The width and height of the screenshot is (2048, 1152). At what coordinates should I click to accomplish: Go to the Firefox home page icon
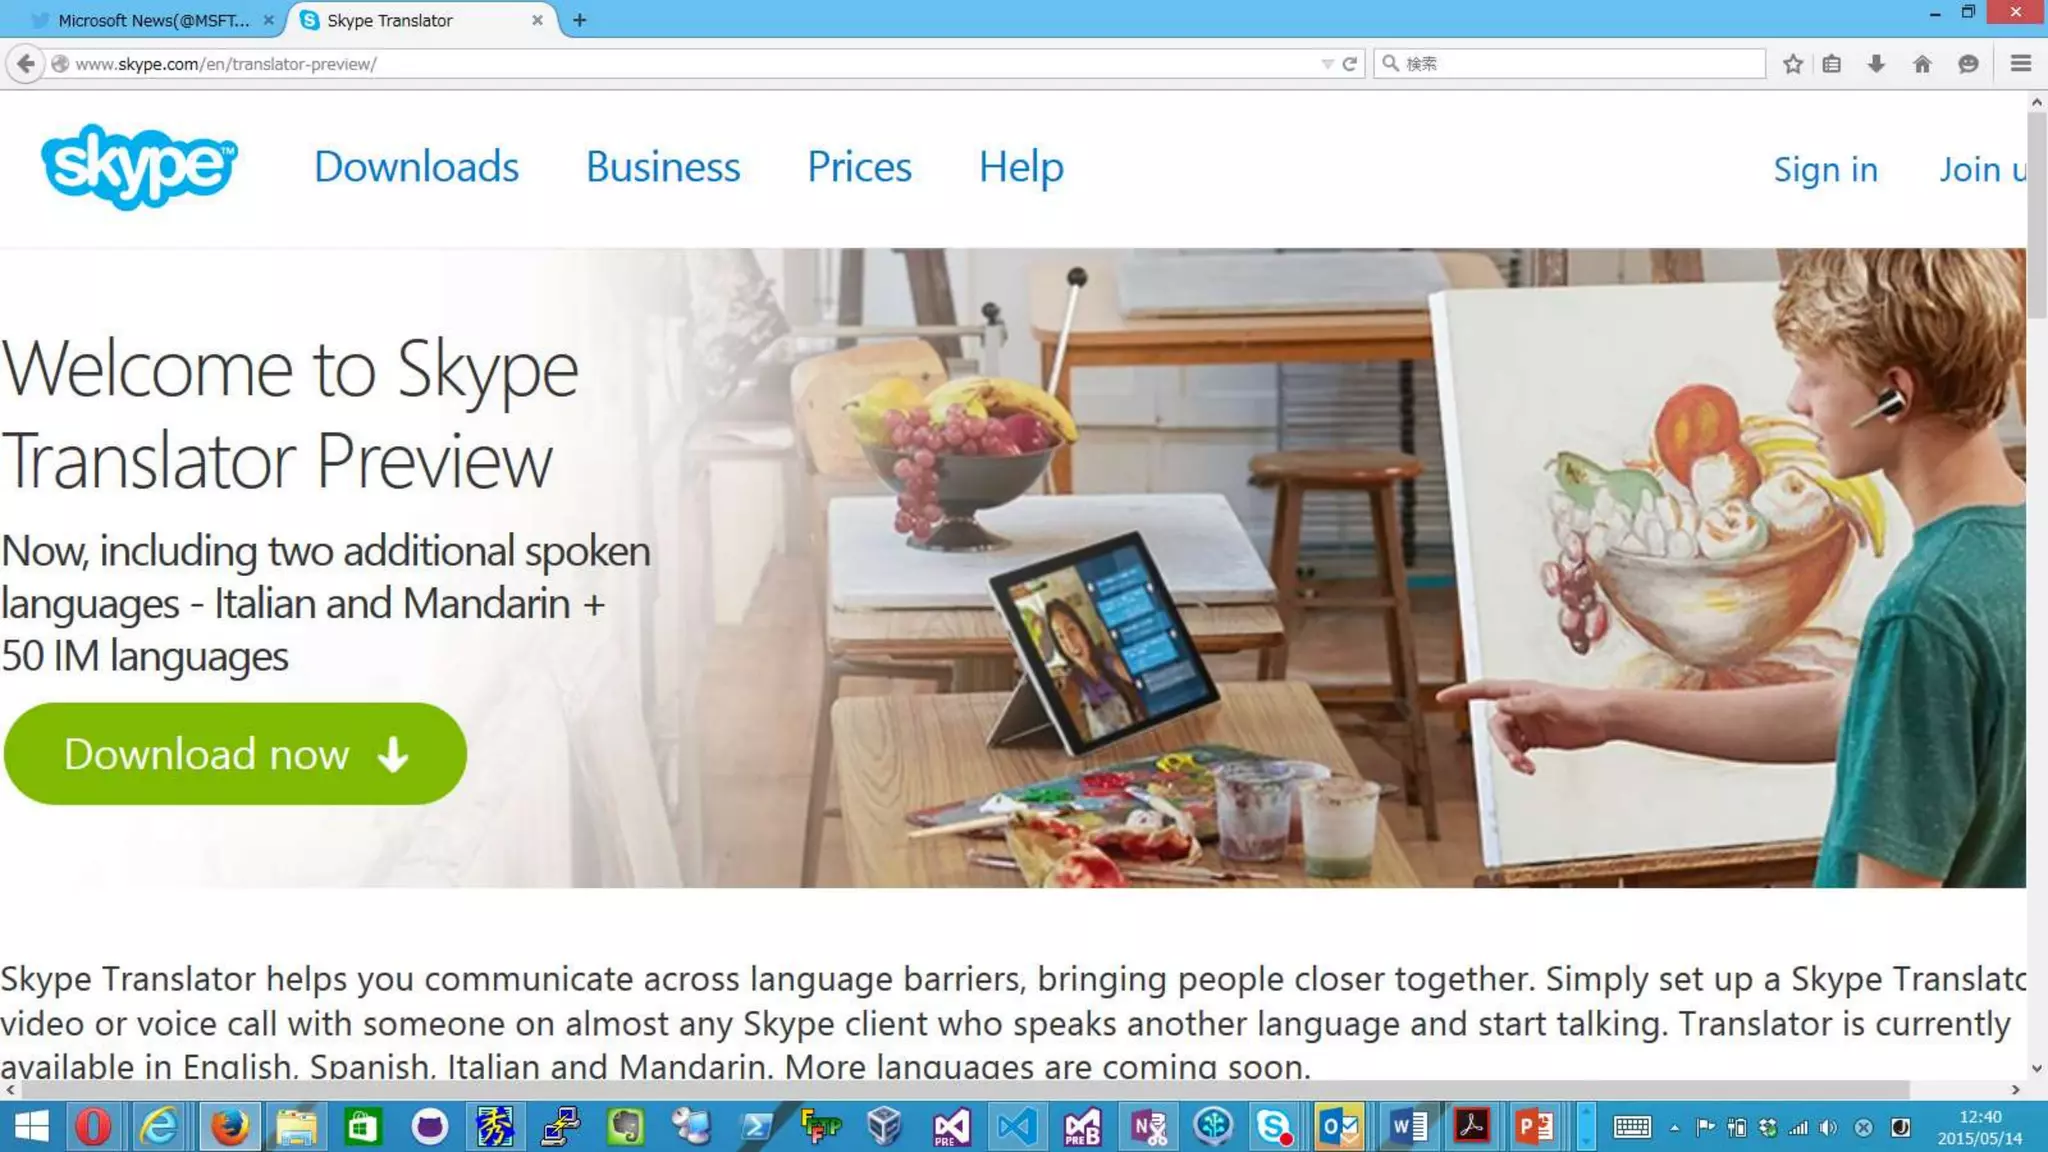[x=1922, y=64]
